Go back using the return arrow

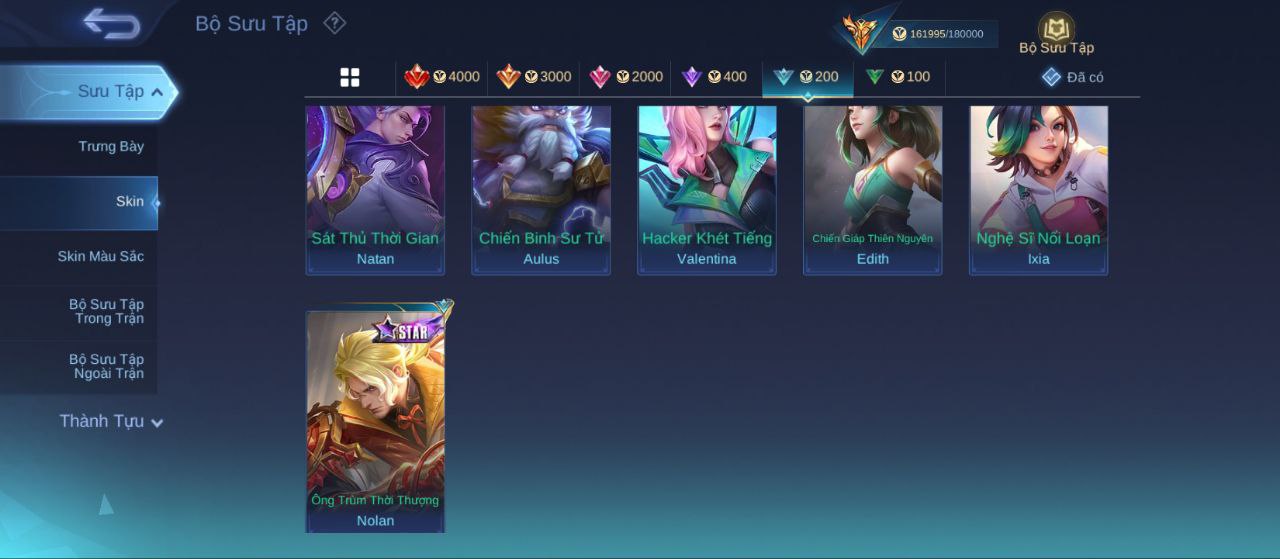[x=111, y=22]
